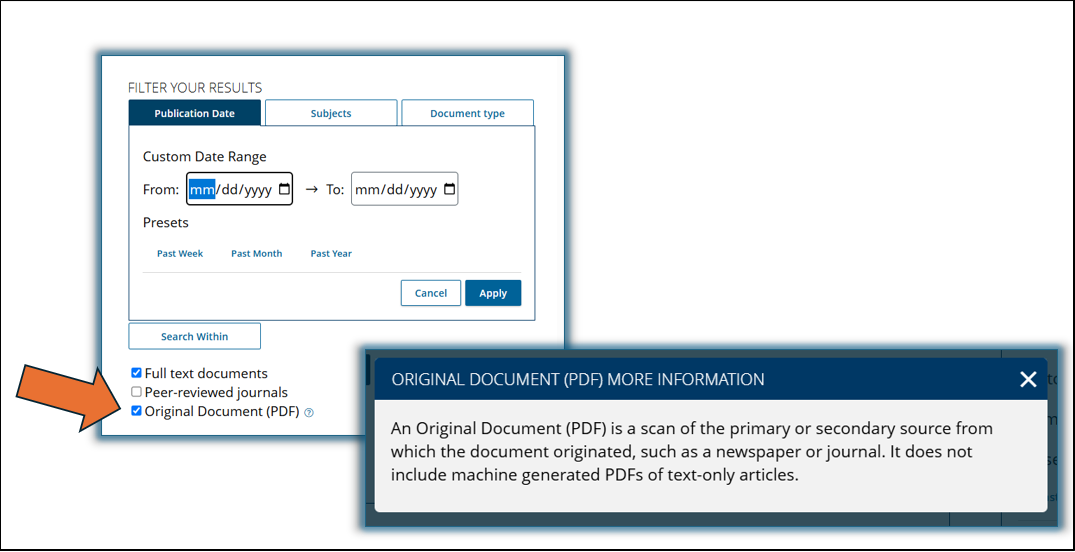Select the Past Year preset
The height and width of the screenshot is (552, 1075).
[331, 254]
